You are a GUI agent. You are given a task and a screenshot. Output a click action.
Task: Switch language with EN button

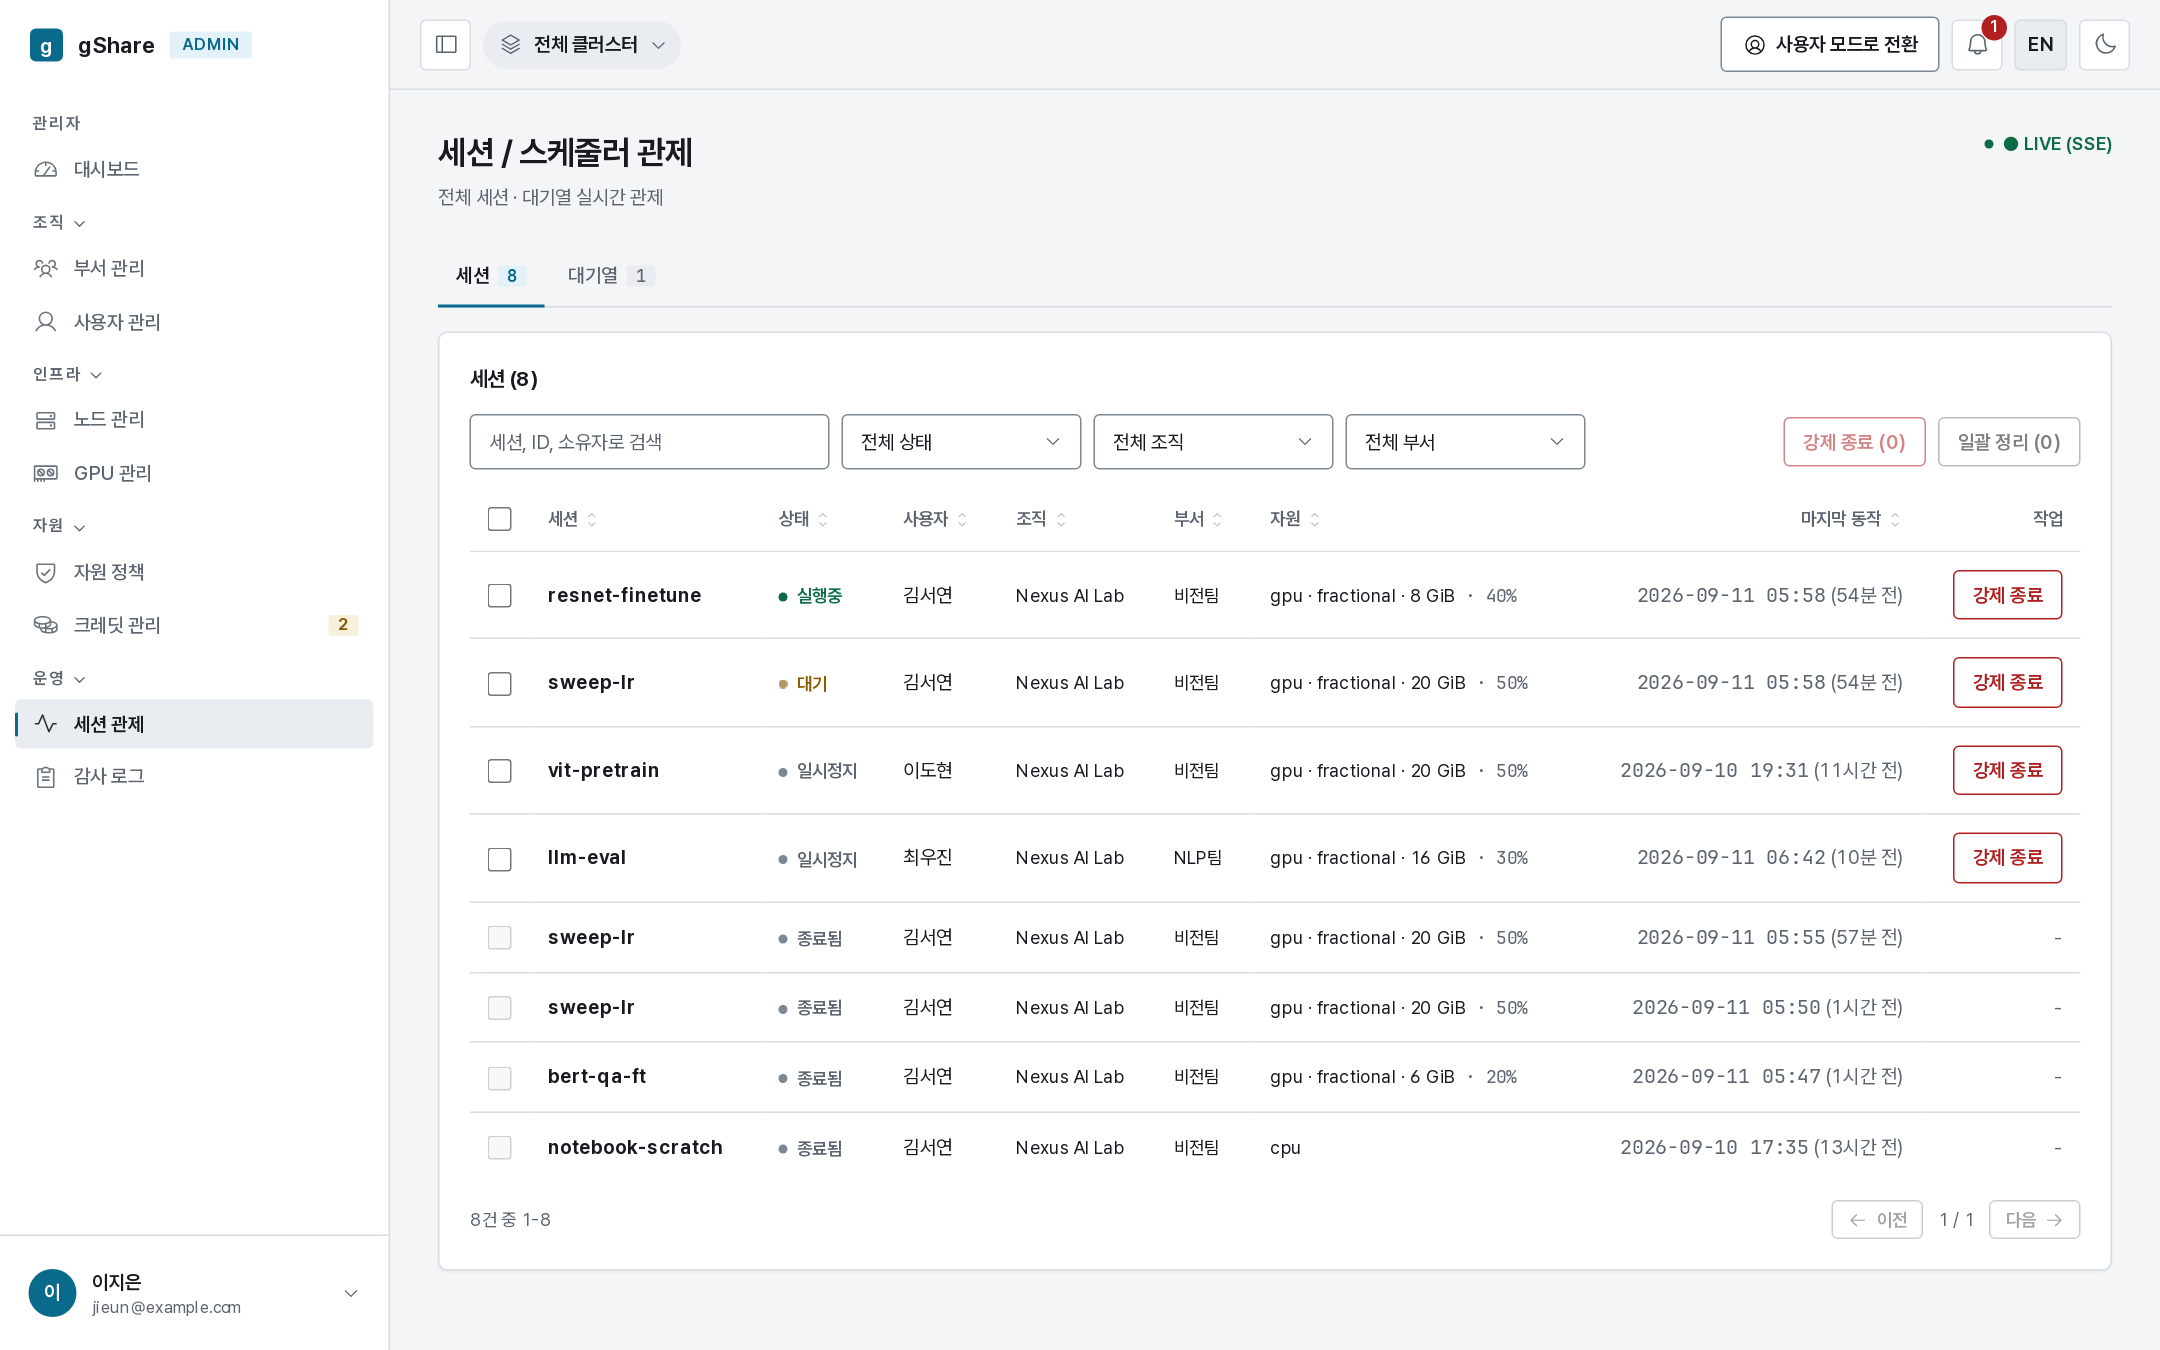tap(2040, 45)
